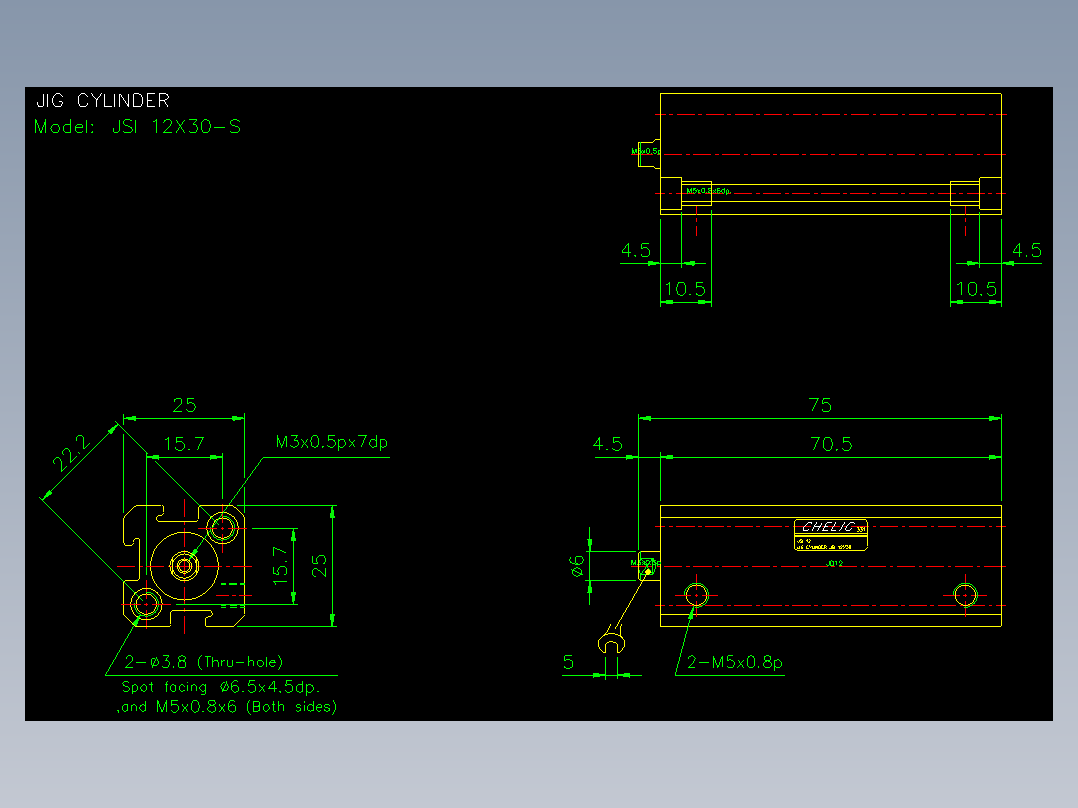1078x808 pixels.
Task: Click the "2-M5x0.8p" port callout
Action: click(x=734, y=662)
